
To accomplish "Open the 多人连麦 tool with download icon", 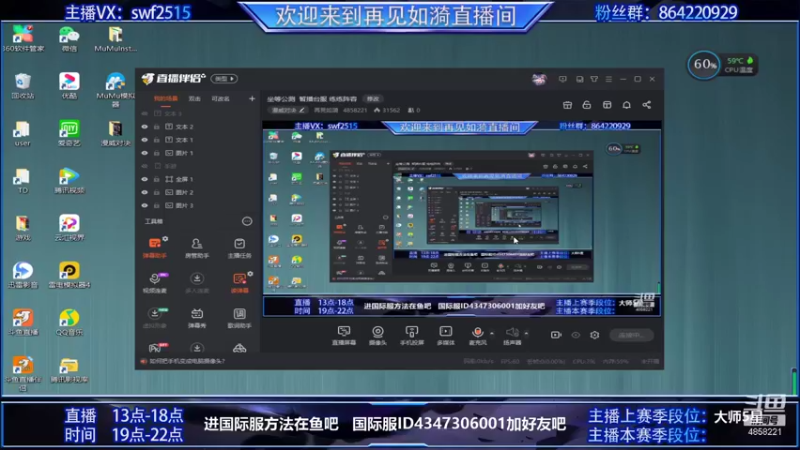I will tap(196, 283).
